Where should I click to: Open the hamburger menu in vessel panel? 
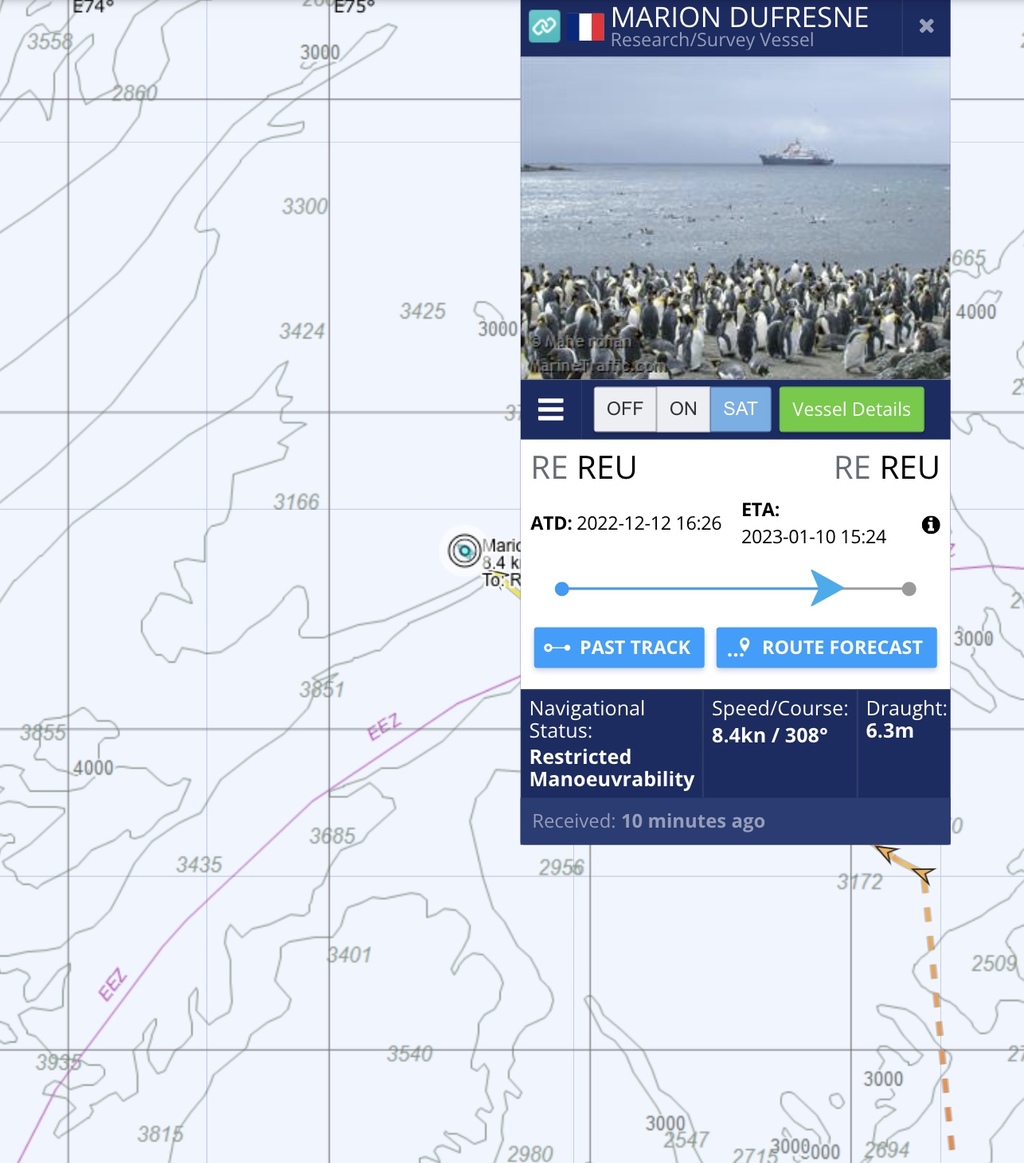point(550,409)
